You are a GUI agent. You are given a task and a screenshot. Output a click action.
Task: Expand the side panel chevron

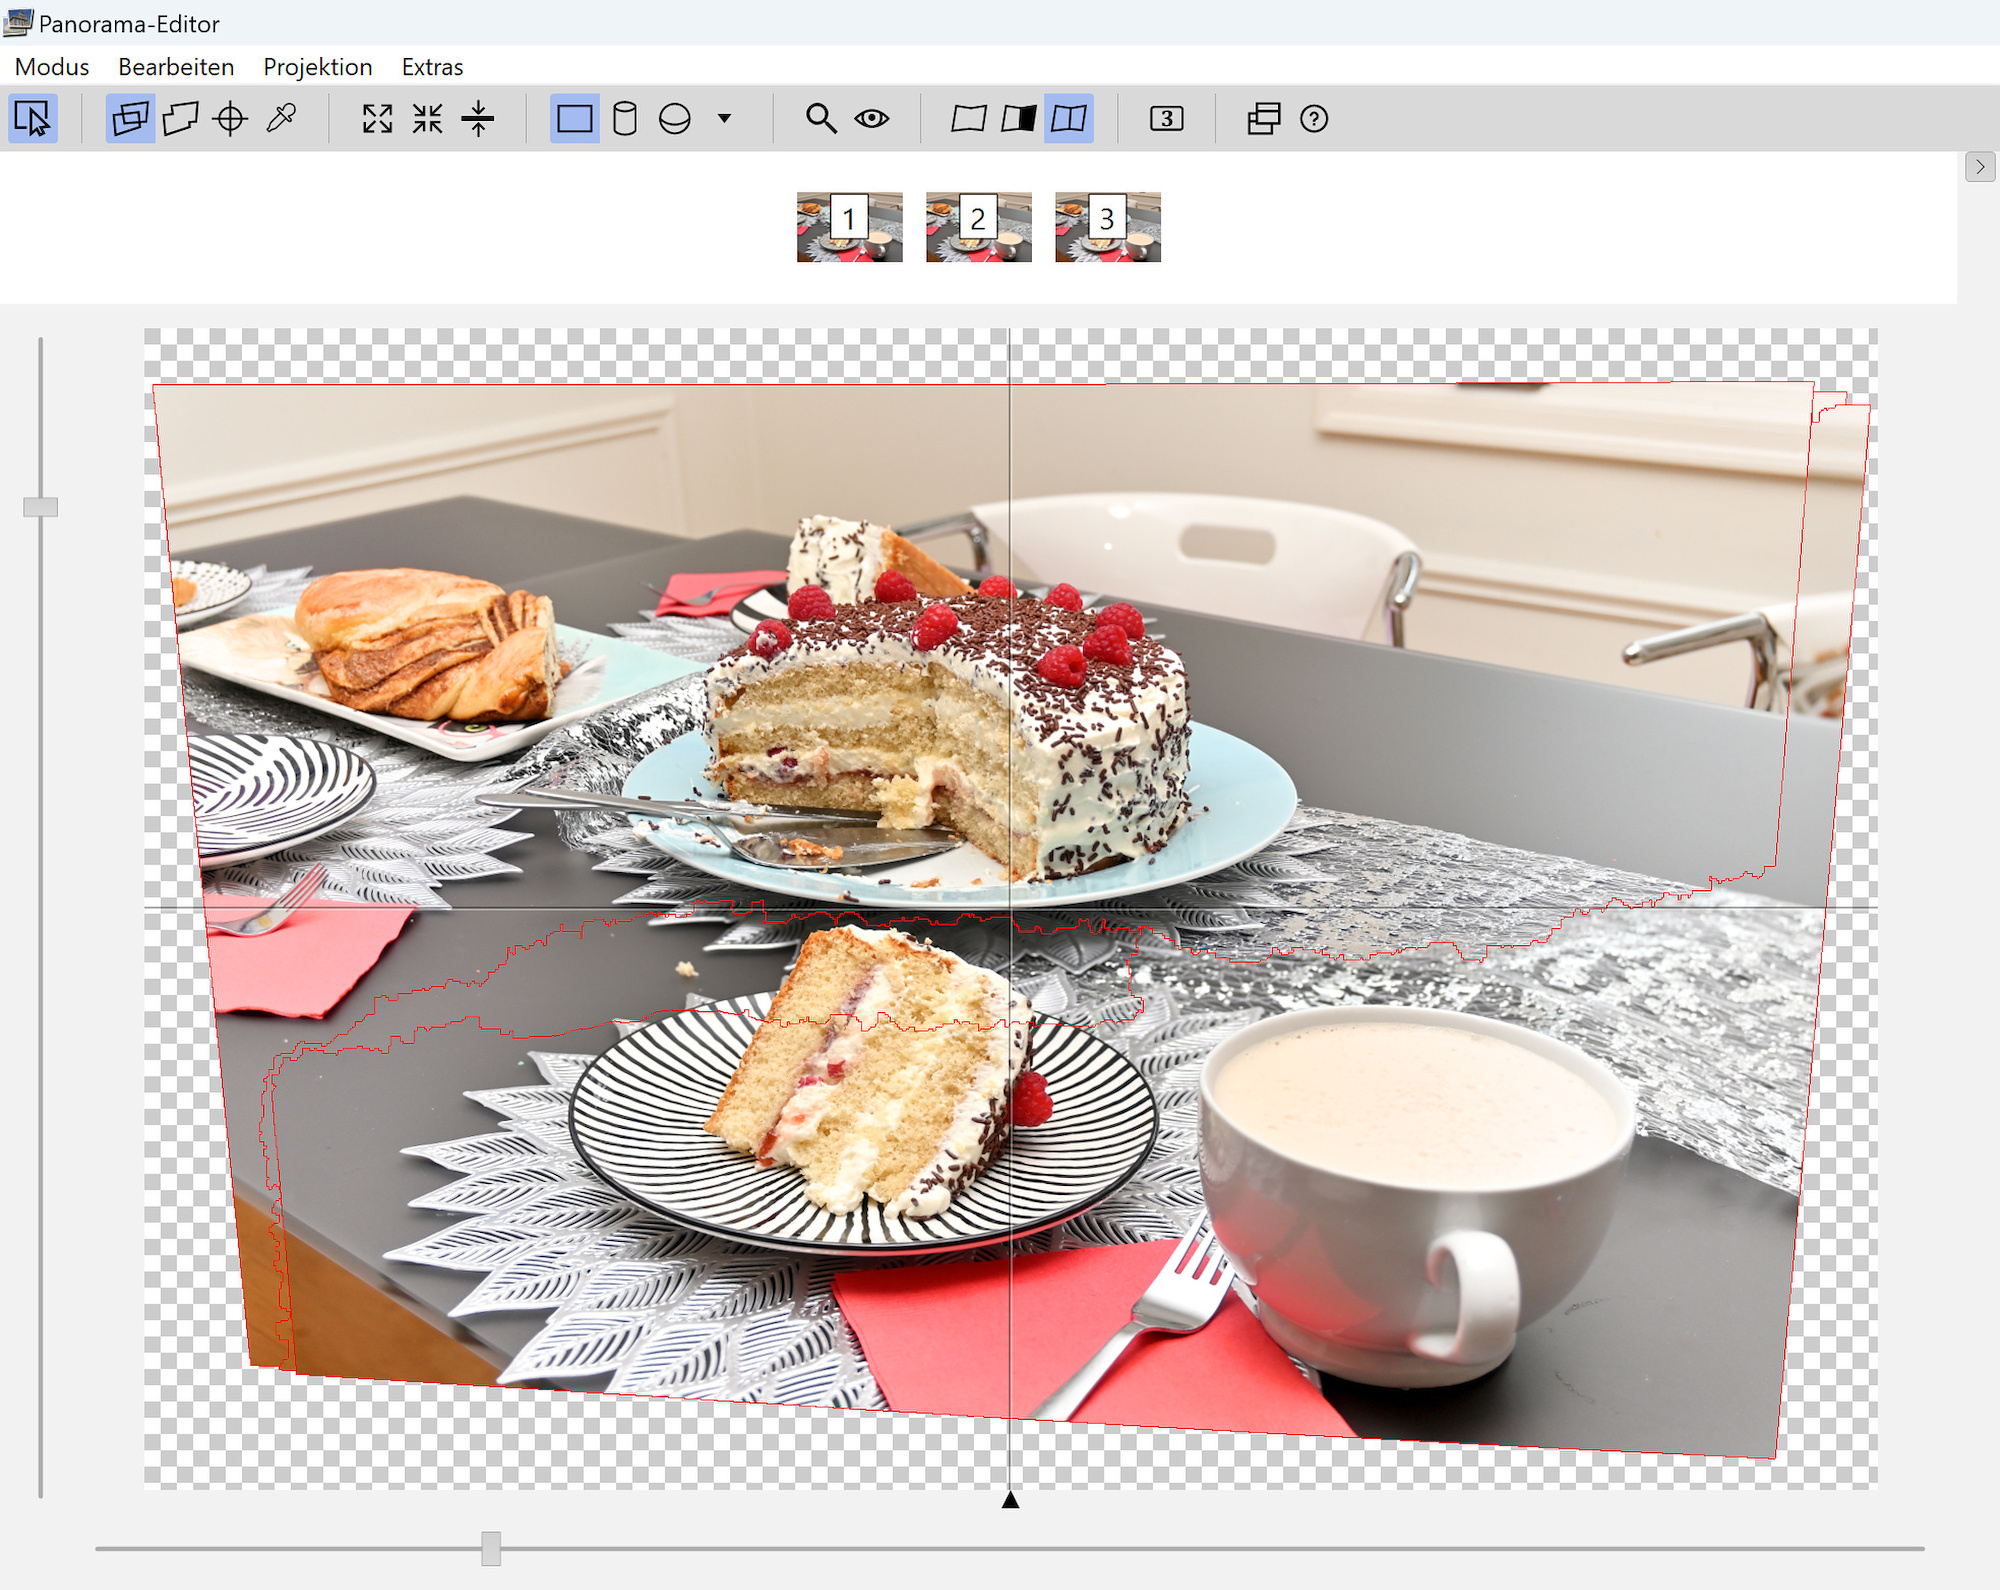(1979, 167)
